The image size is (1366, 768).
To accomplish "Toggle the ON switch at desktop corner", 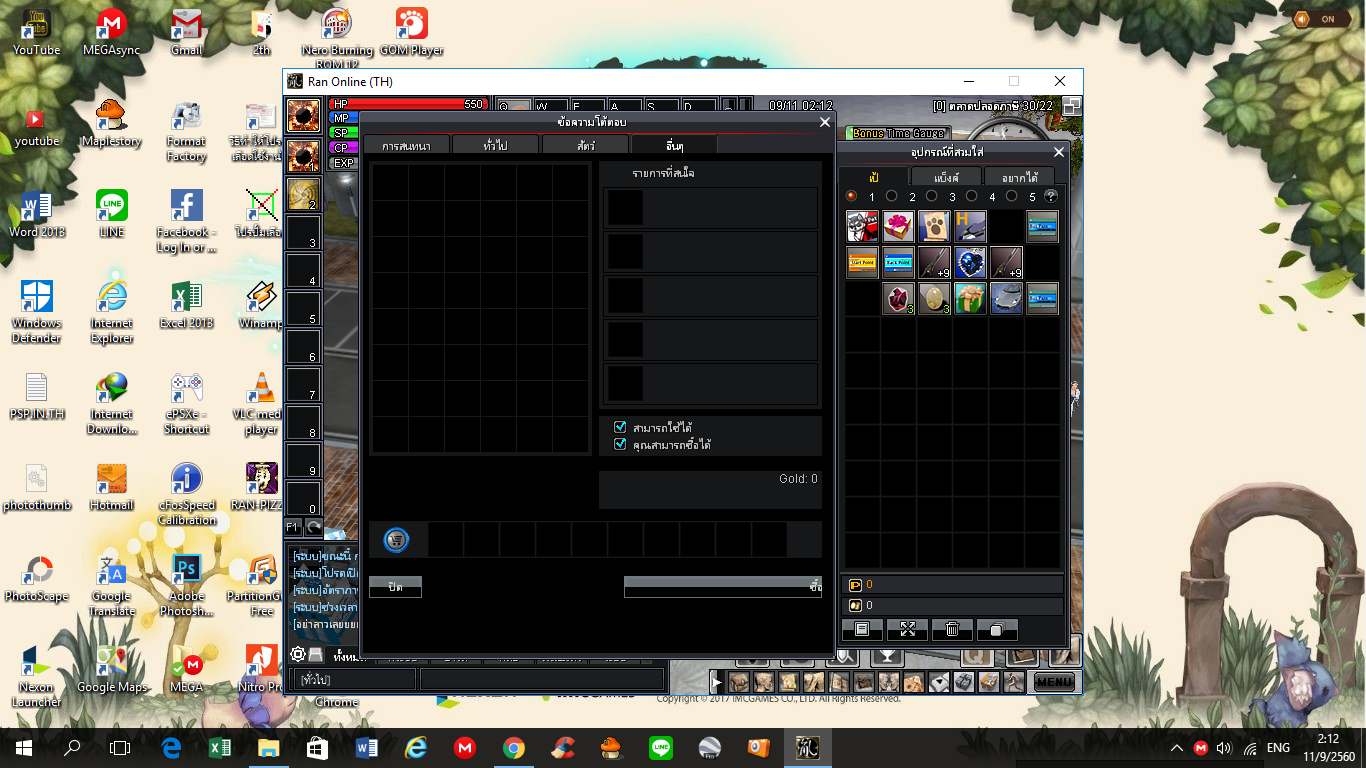I will click(x=1321, y=19).
